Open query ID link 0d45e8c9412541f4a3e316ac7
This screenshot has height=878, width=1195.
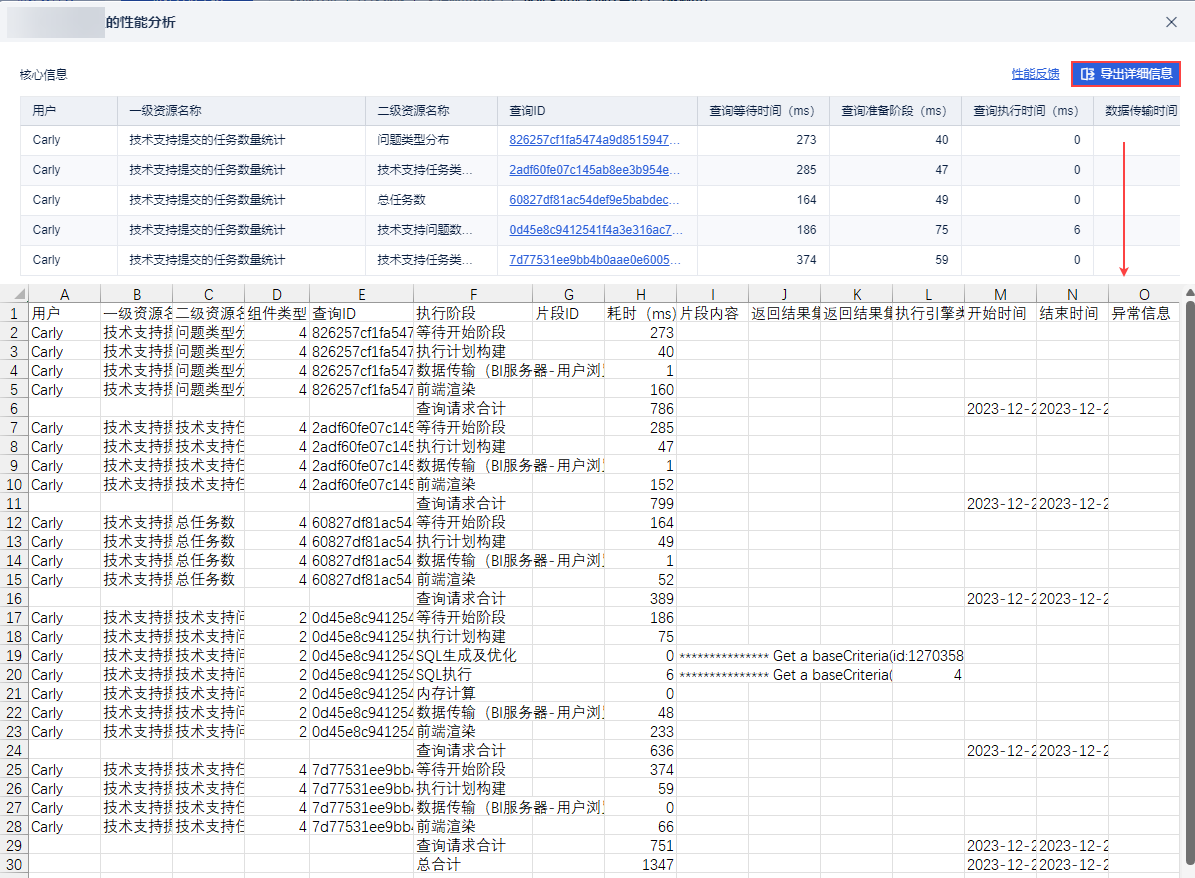pyautogui.click(x=595, y=229)
